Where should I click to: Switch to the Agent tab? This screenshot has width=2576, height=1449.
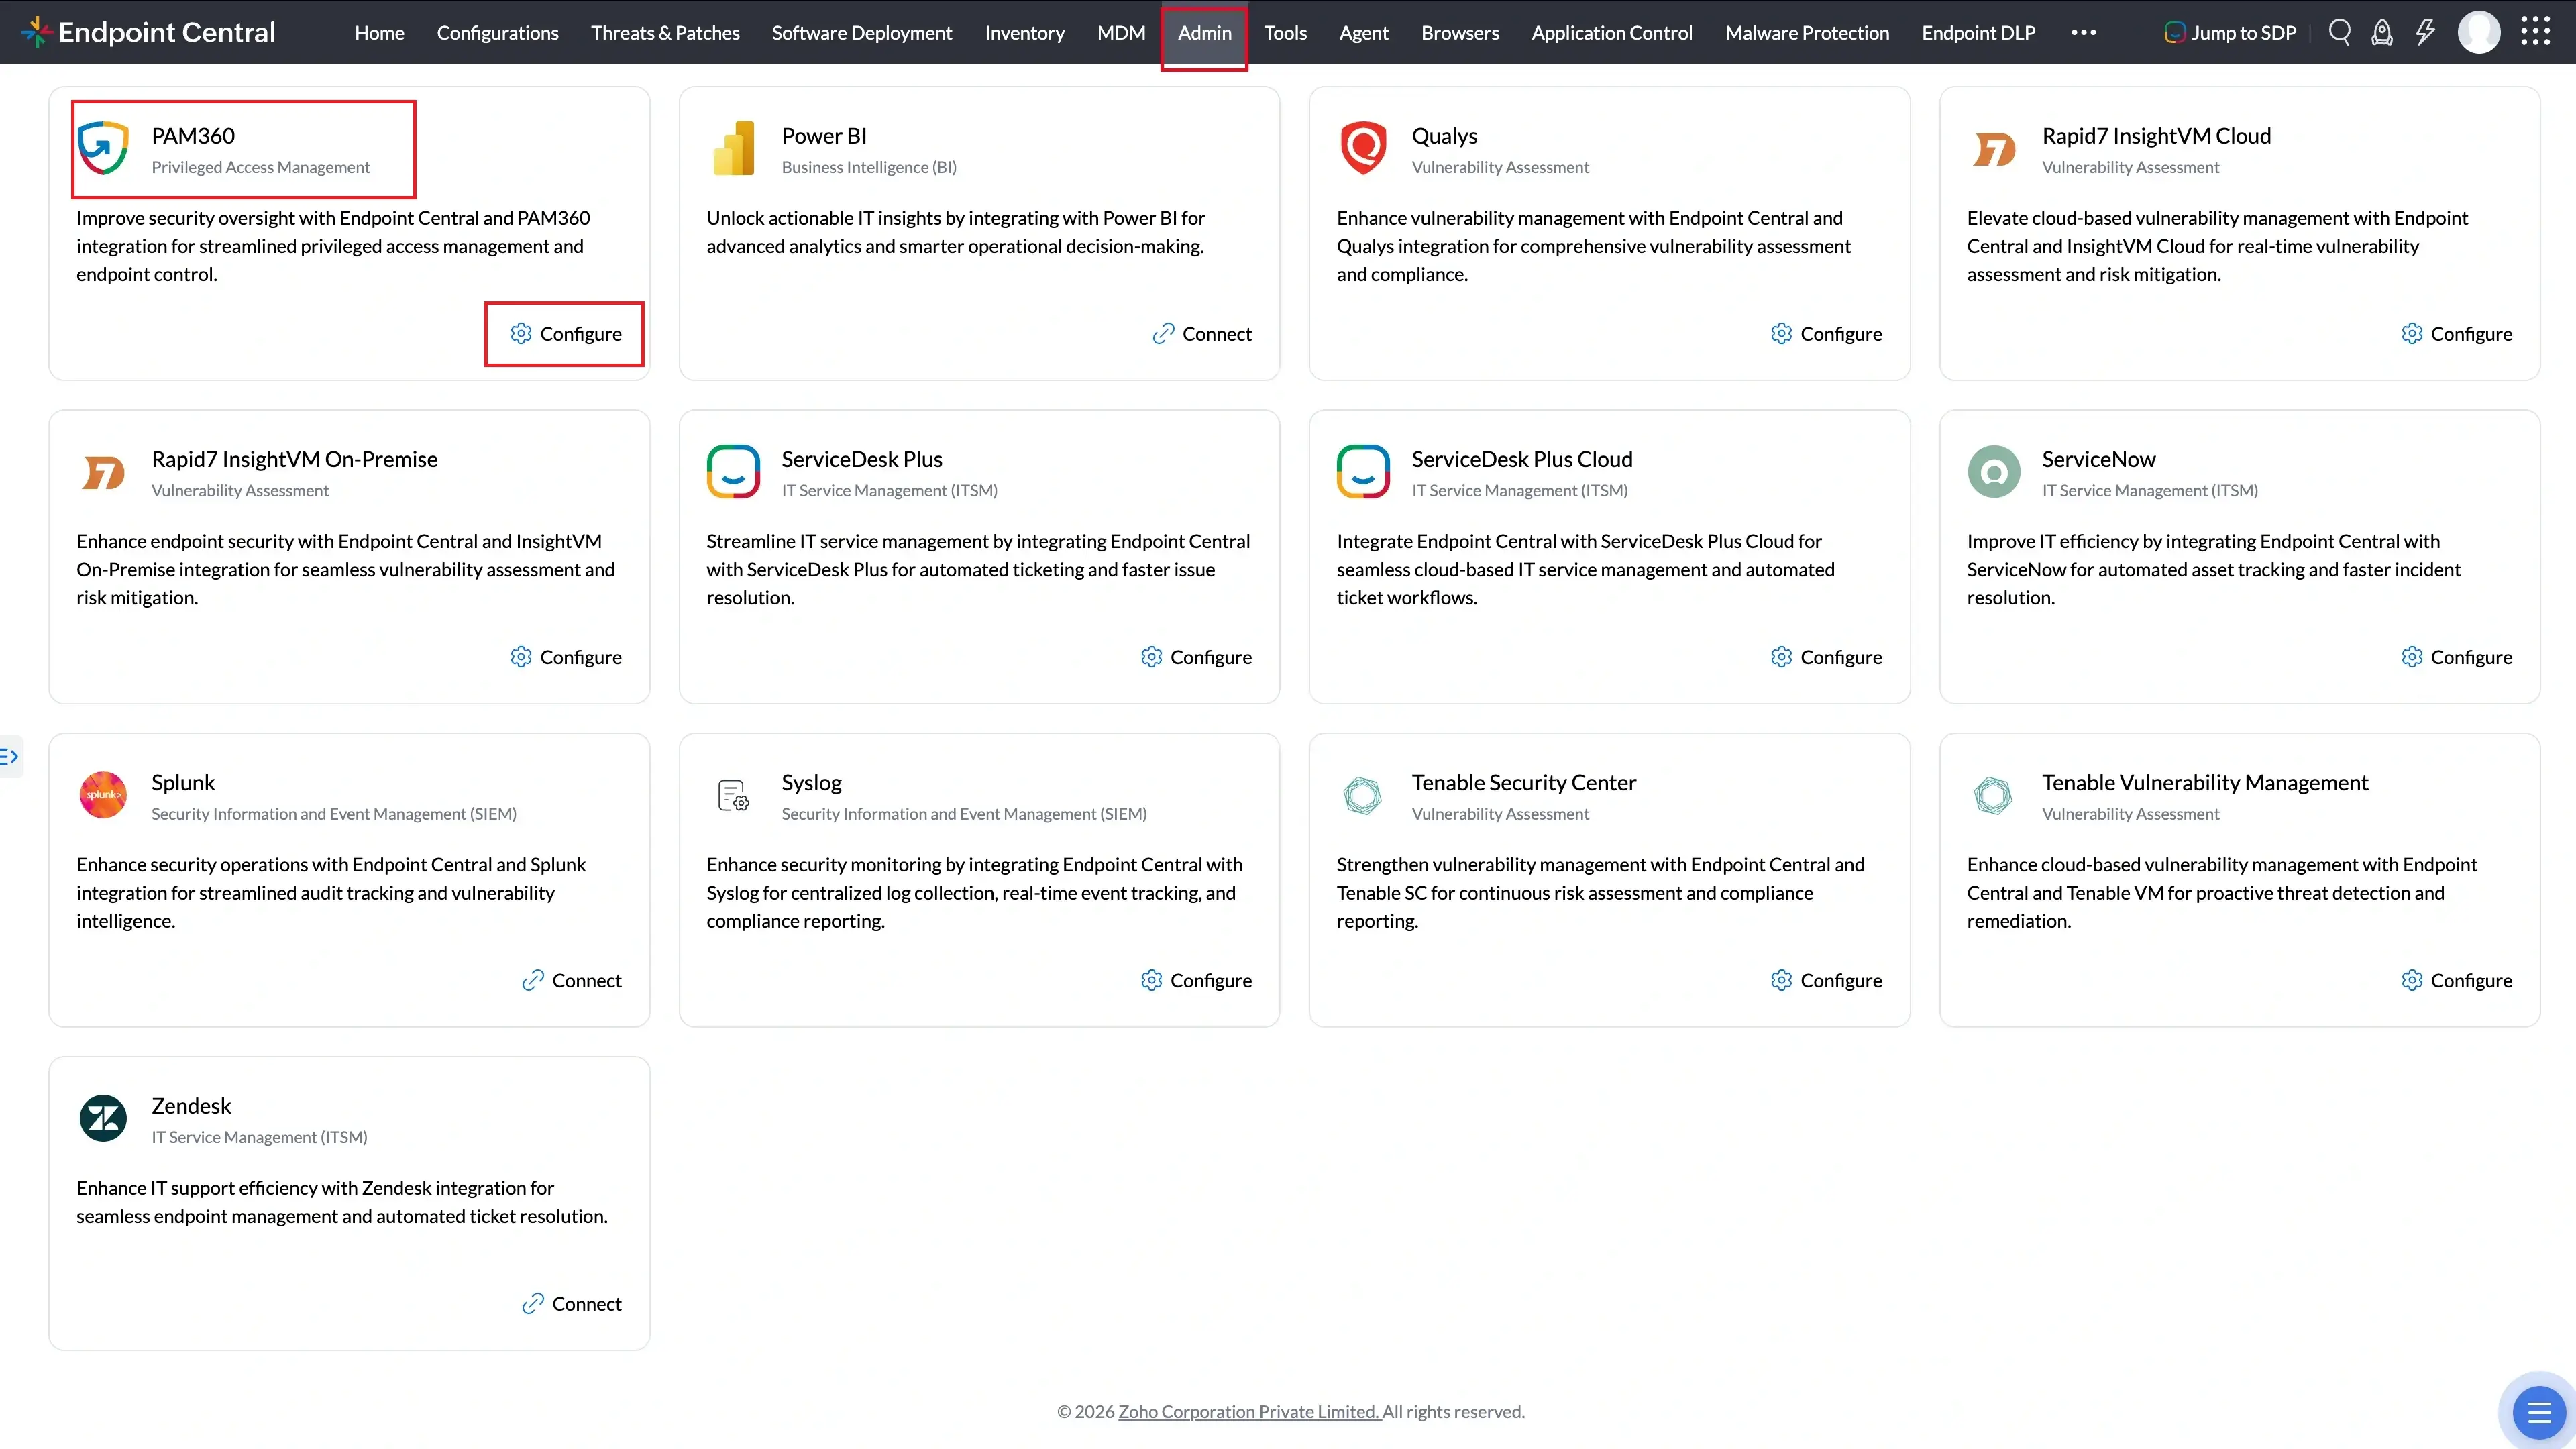point(1363,32)
